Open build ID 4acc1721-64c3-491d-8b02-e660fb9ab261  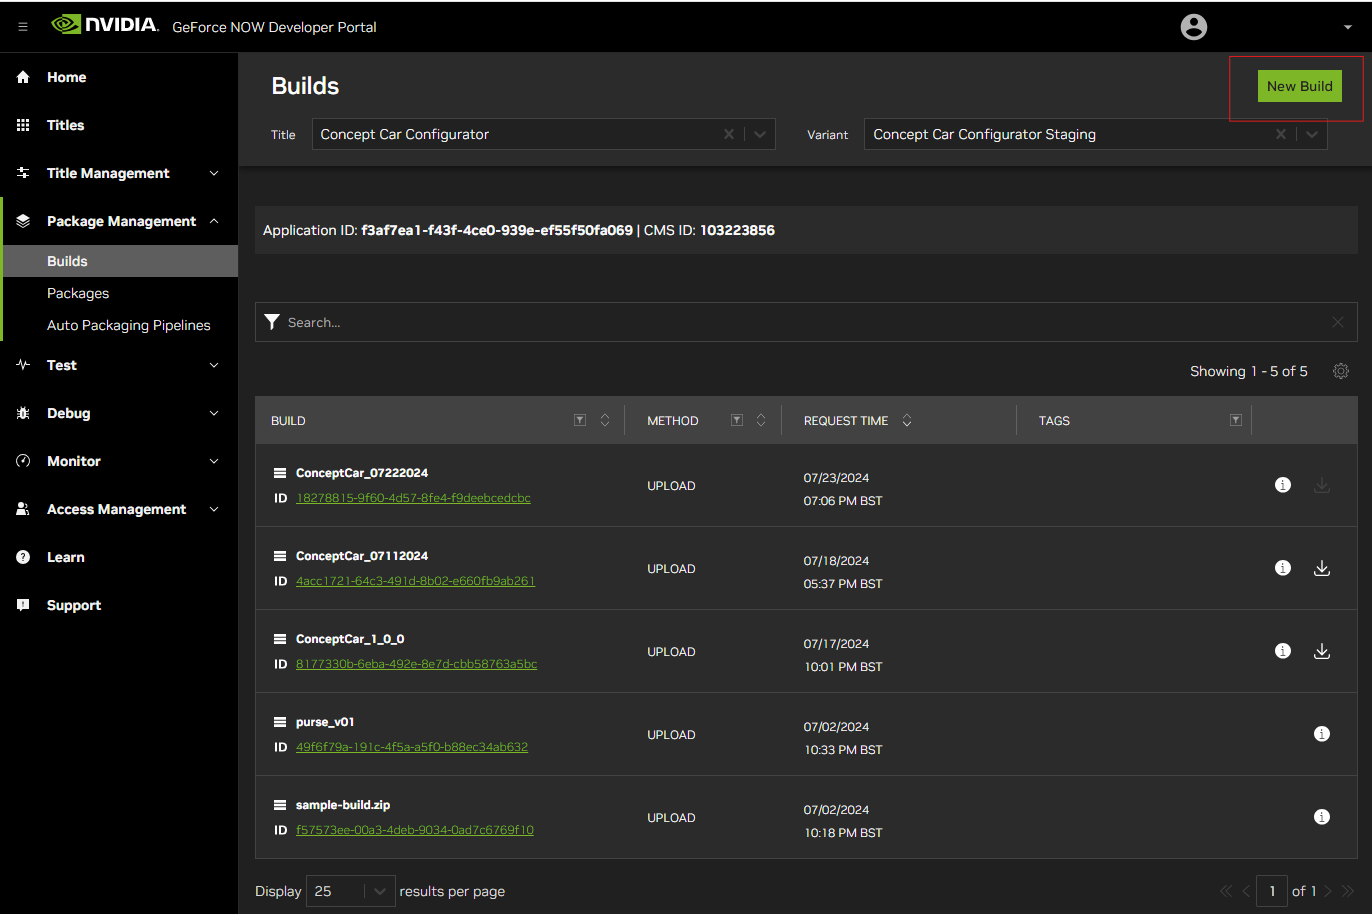point(415,581)
